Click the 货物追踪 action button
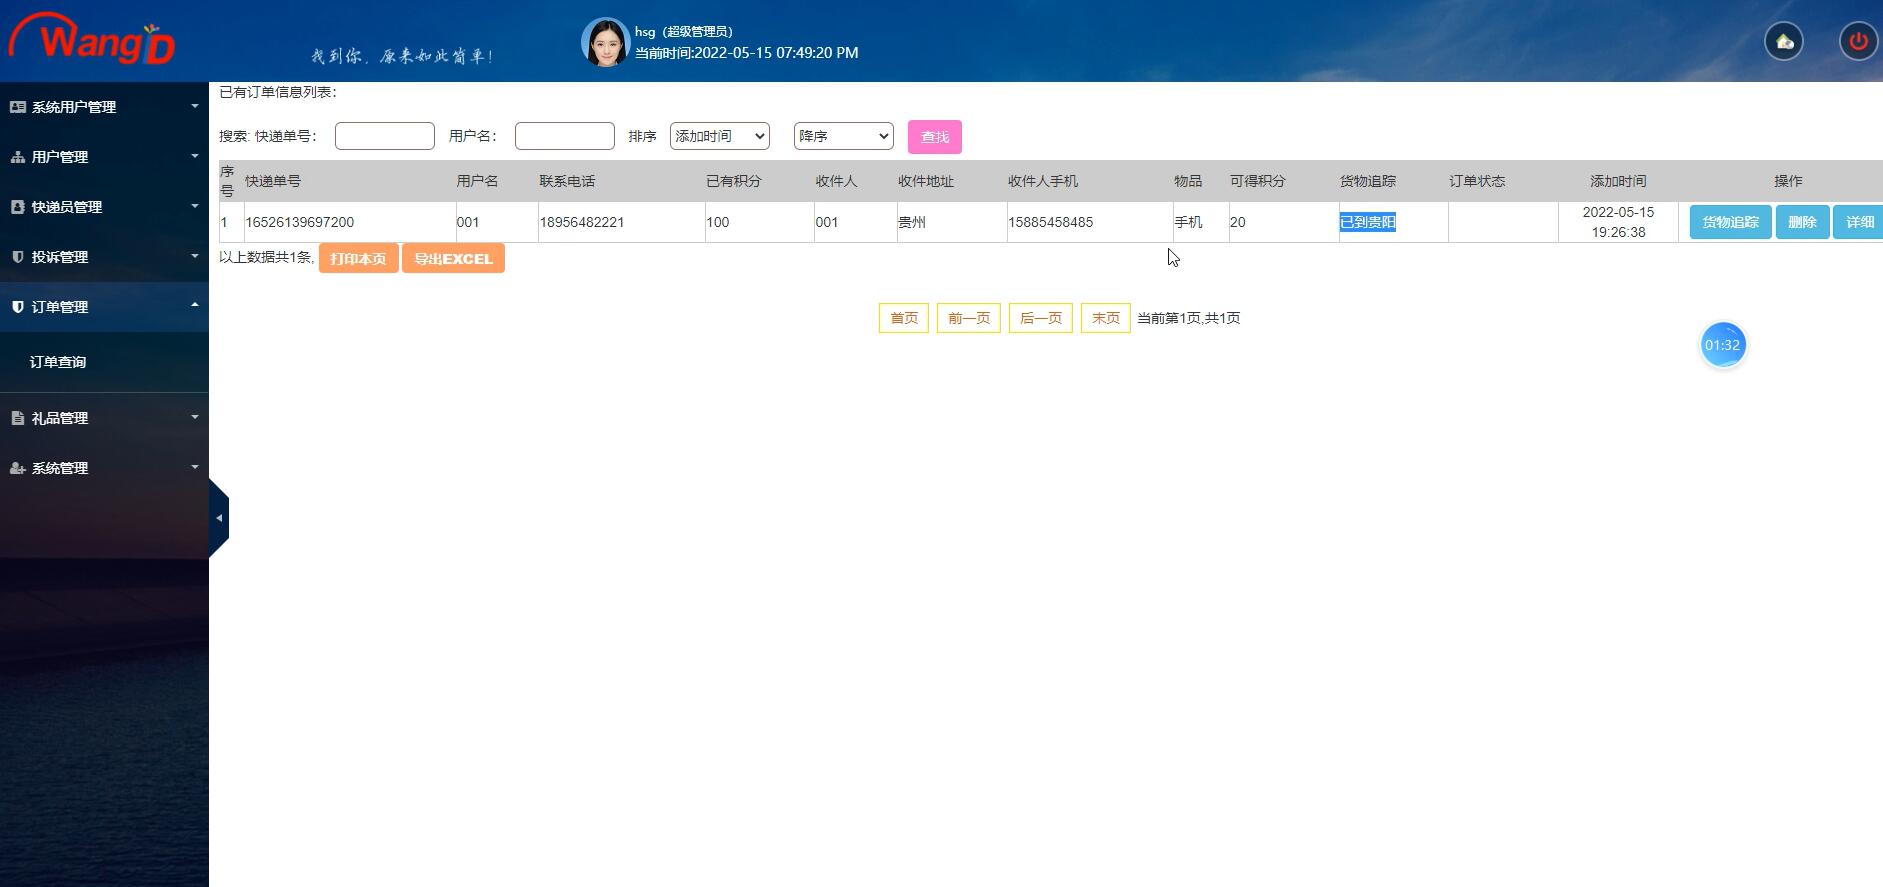Screen dimensions: 1883x887 pos(1730,222)
